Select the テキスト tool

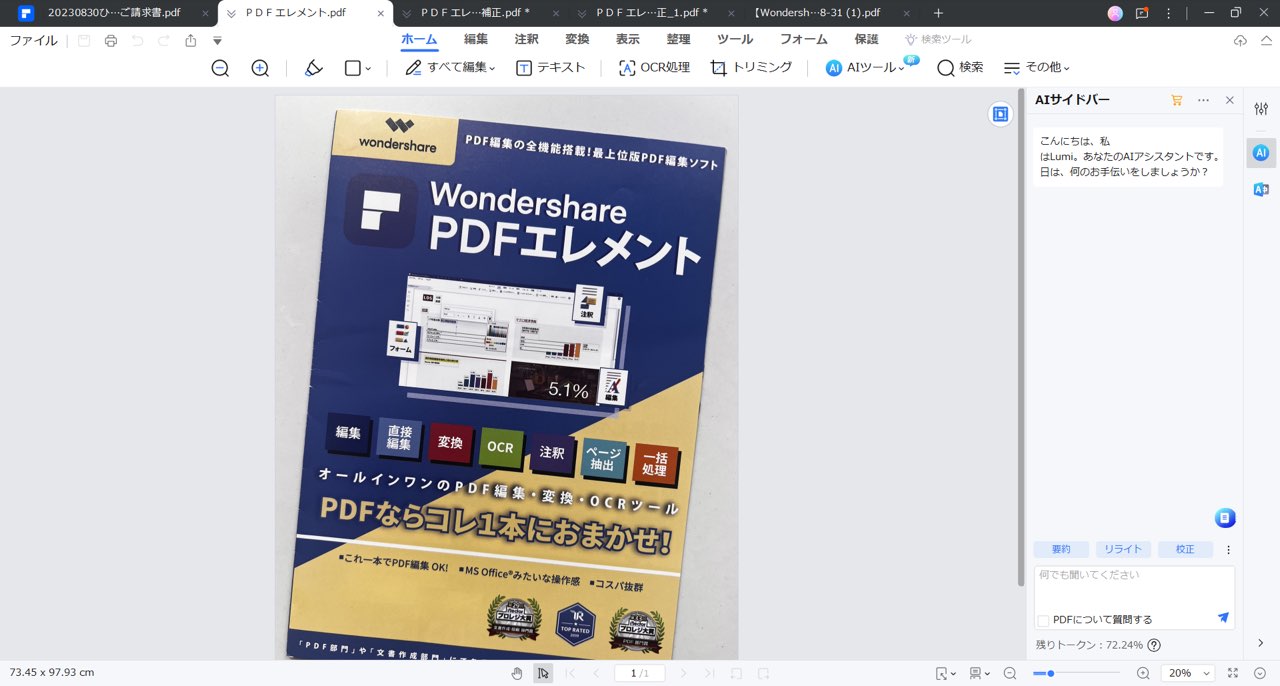coord(550,67)
